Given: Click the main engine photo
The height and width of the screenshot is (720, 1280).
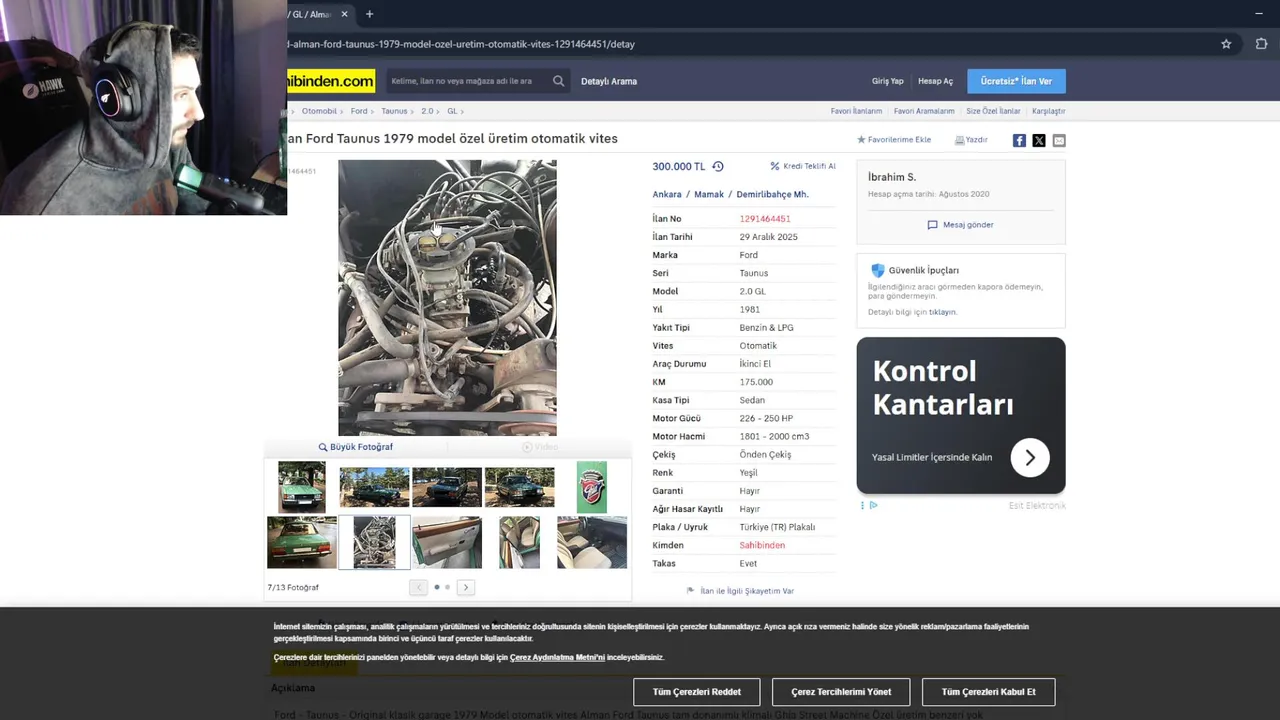Looking at the screenshot, I should pos(447,298).
